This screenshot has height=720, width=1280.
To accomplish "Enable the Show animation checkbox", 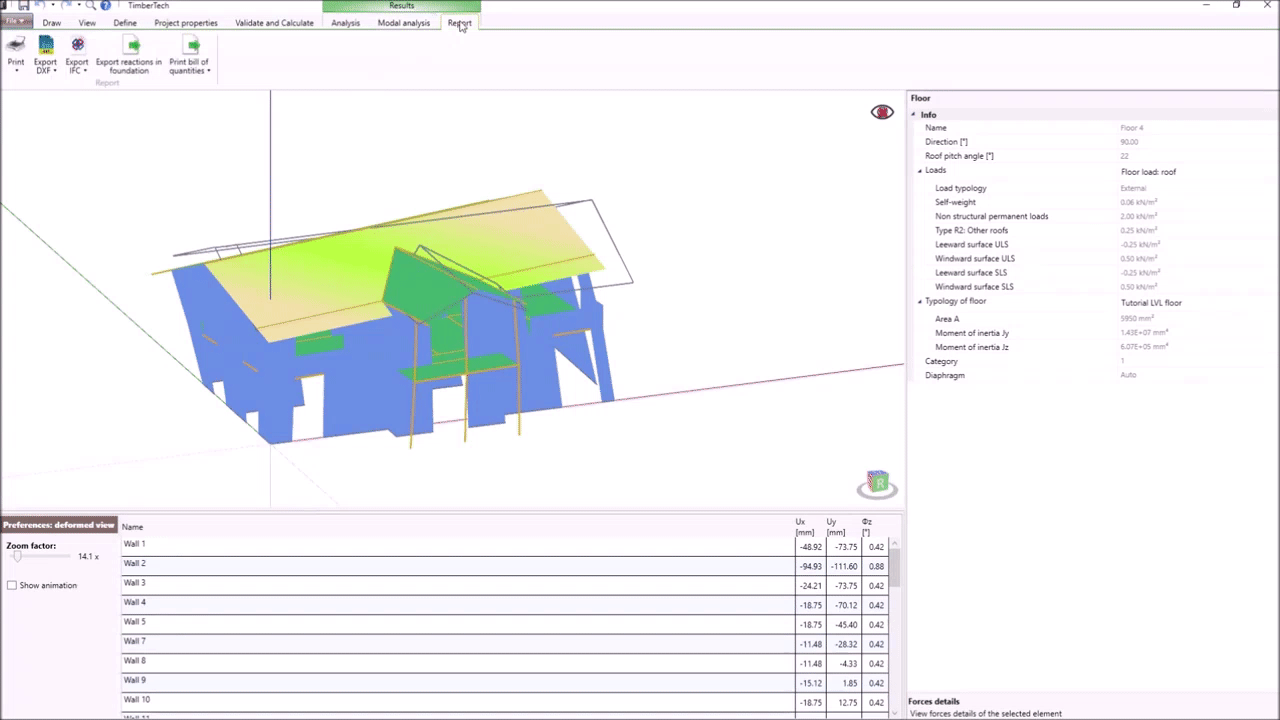I will pos(12,585).
